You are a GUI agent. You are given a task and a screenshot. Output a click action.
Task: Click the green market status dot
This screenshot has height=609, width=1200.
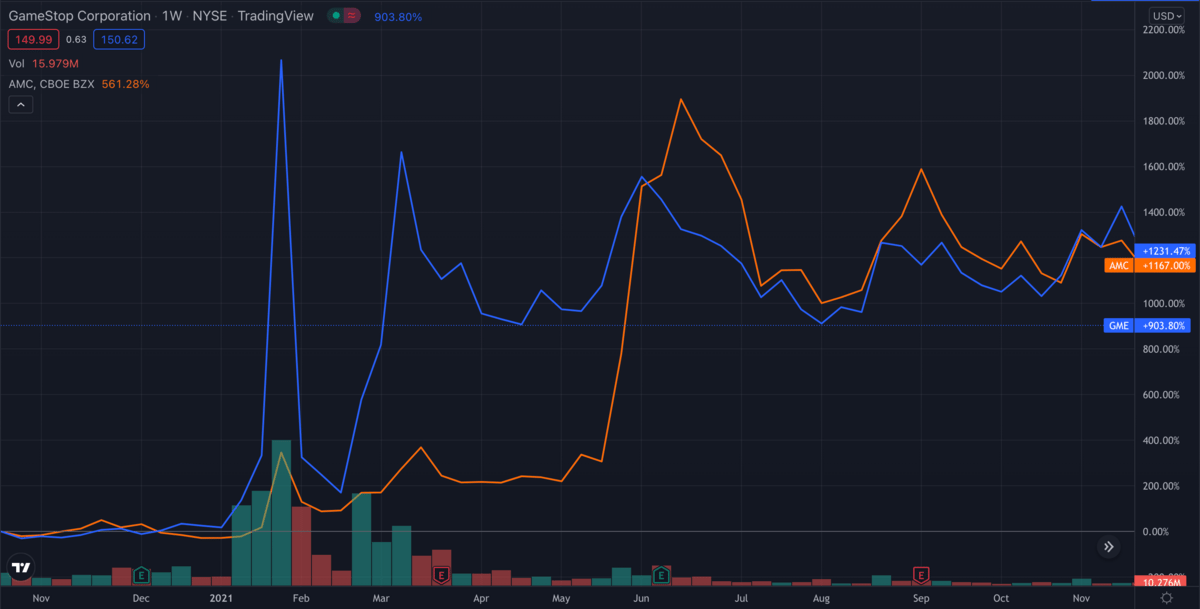pyautogui.click(x=336, y=16)
